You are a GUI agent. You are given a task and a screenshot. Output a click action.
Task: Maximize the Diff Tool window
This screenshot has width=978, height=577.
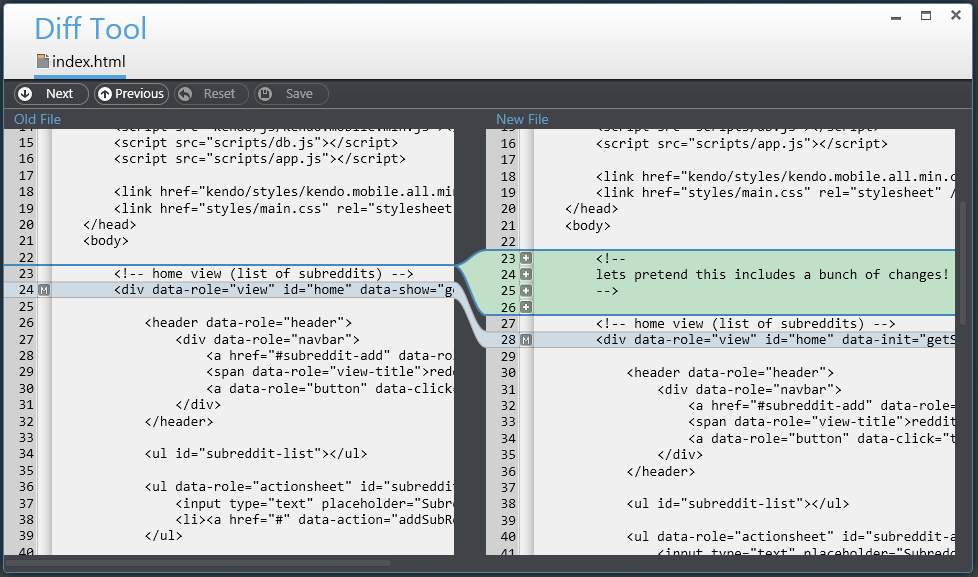(926, 16)
